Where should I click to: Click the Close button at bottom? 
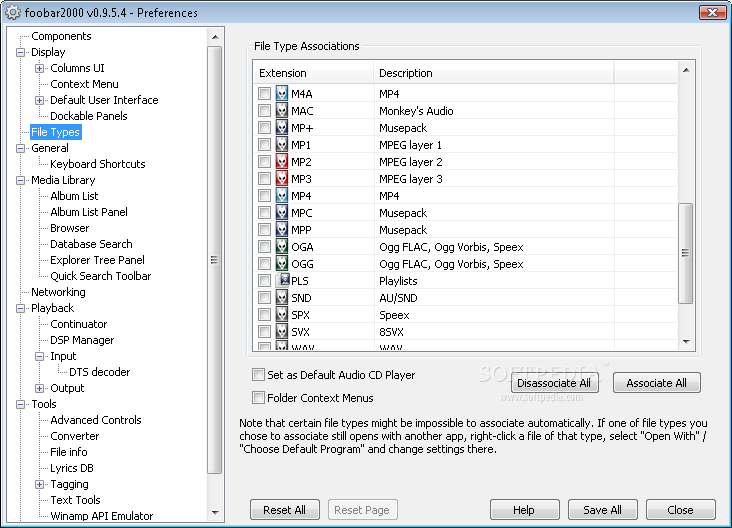click(x=680, y=510)
